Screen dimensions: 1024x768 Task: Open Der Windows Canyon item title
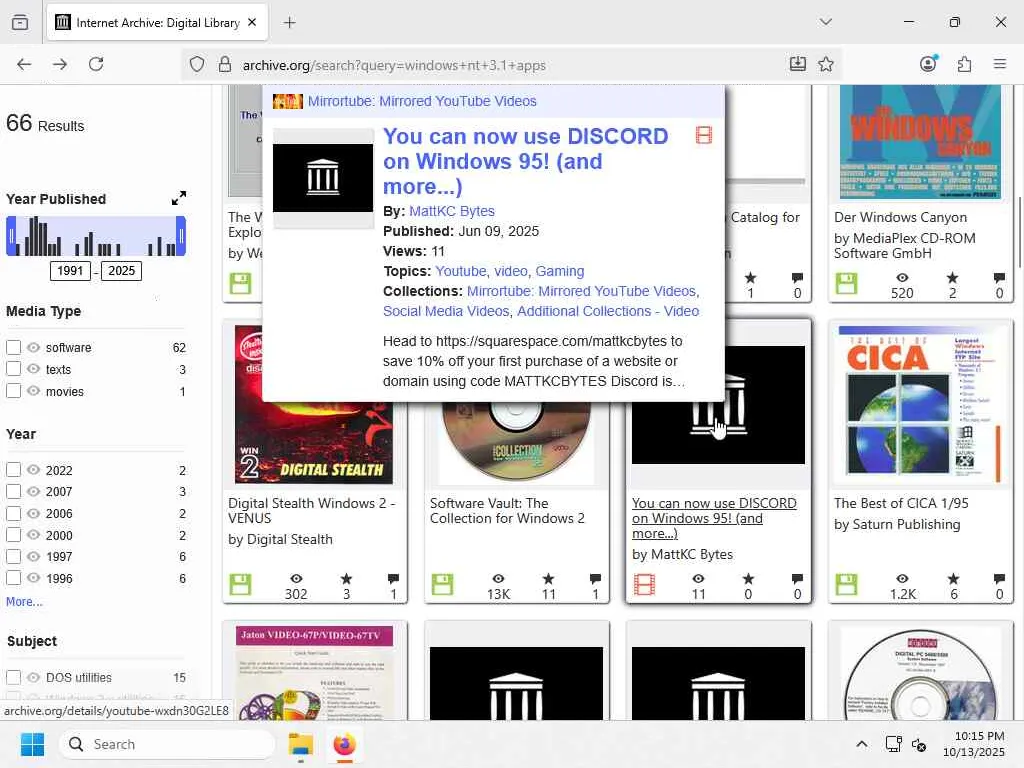click(900, 217)
